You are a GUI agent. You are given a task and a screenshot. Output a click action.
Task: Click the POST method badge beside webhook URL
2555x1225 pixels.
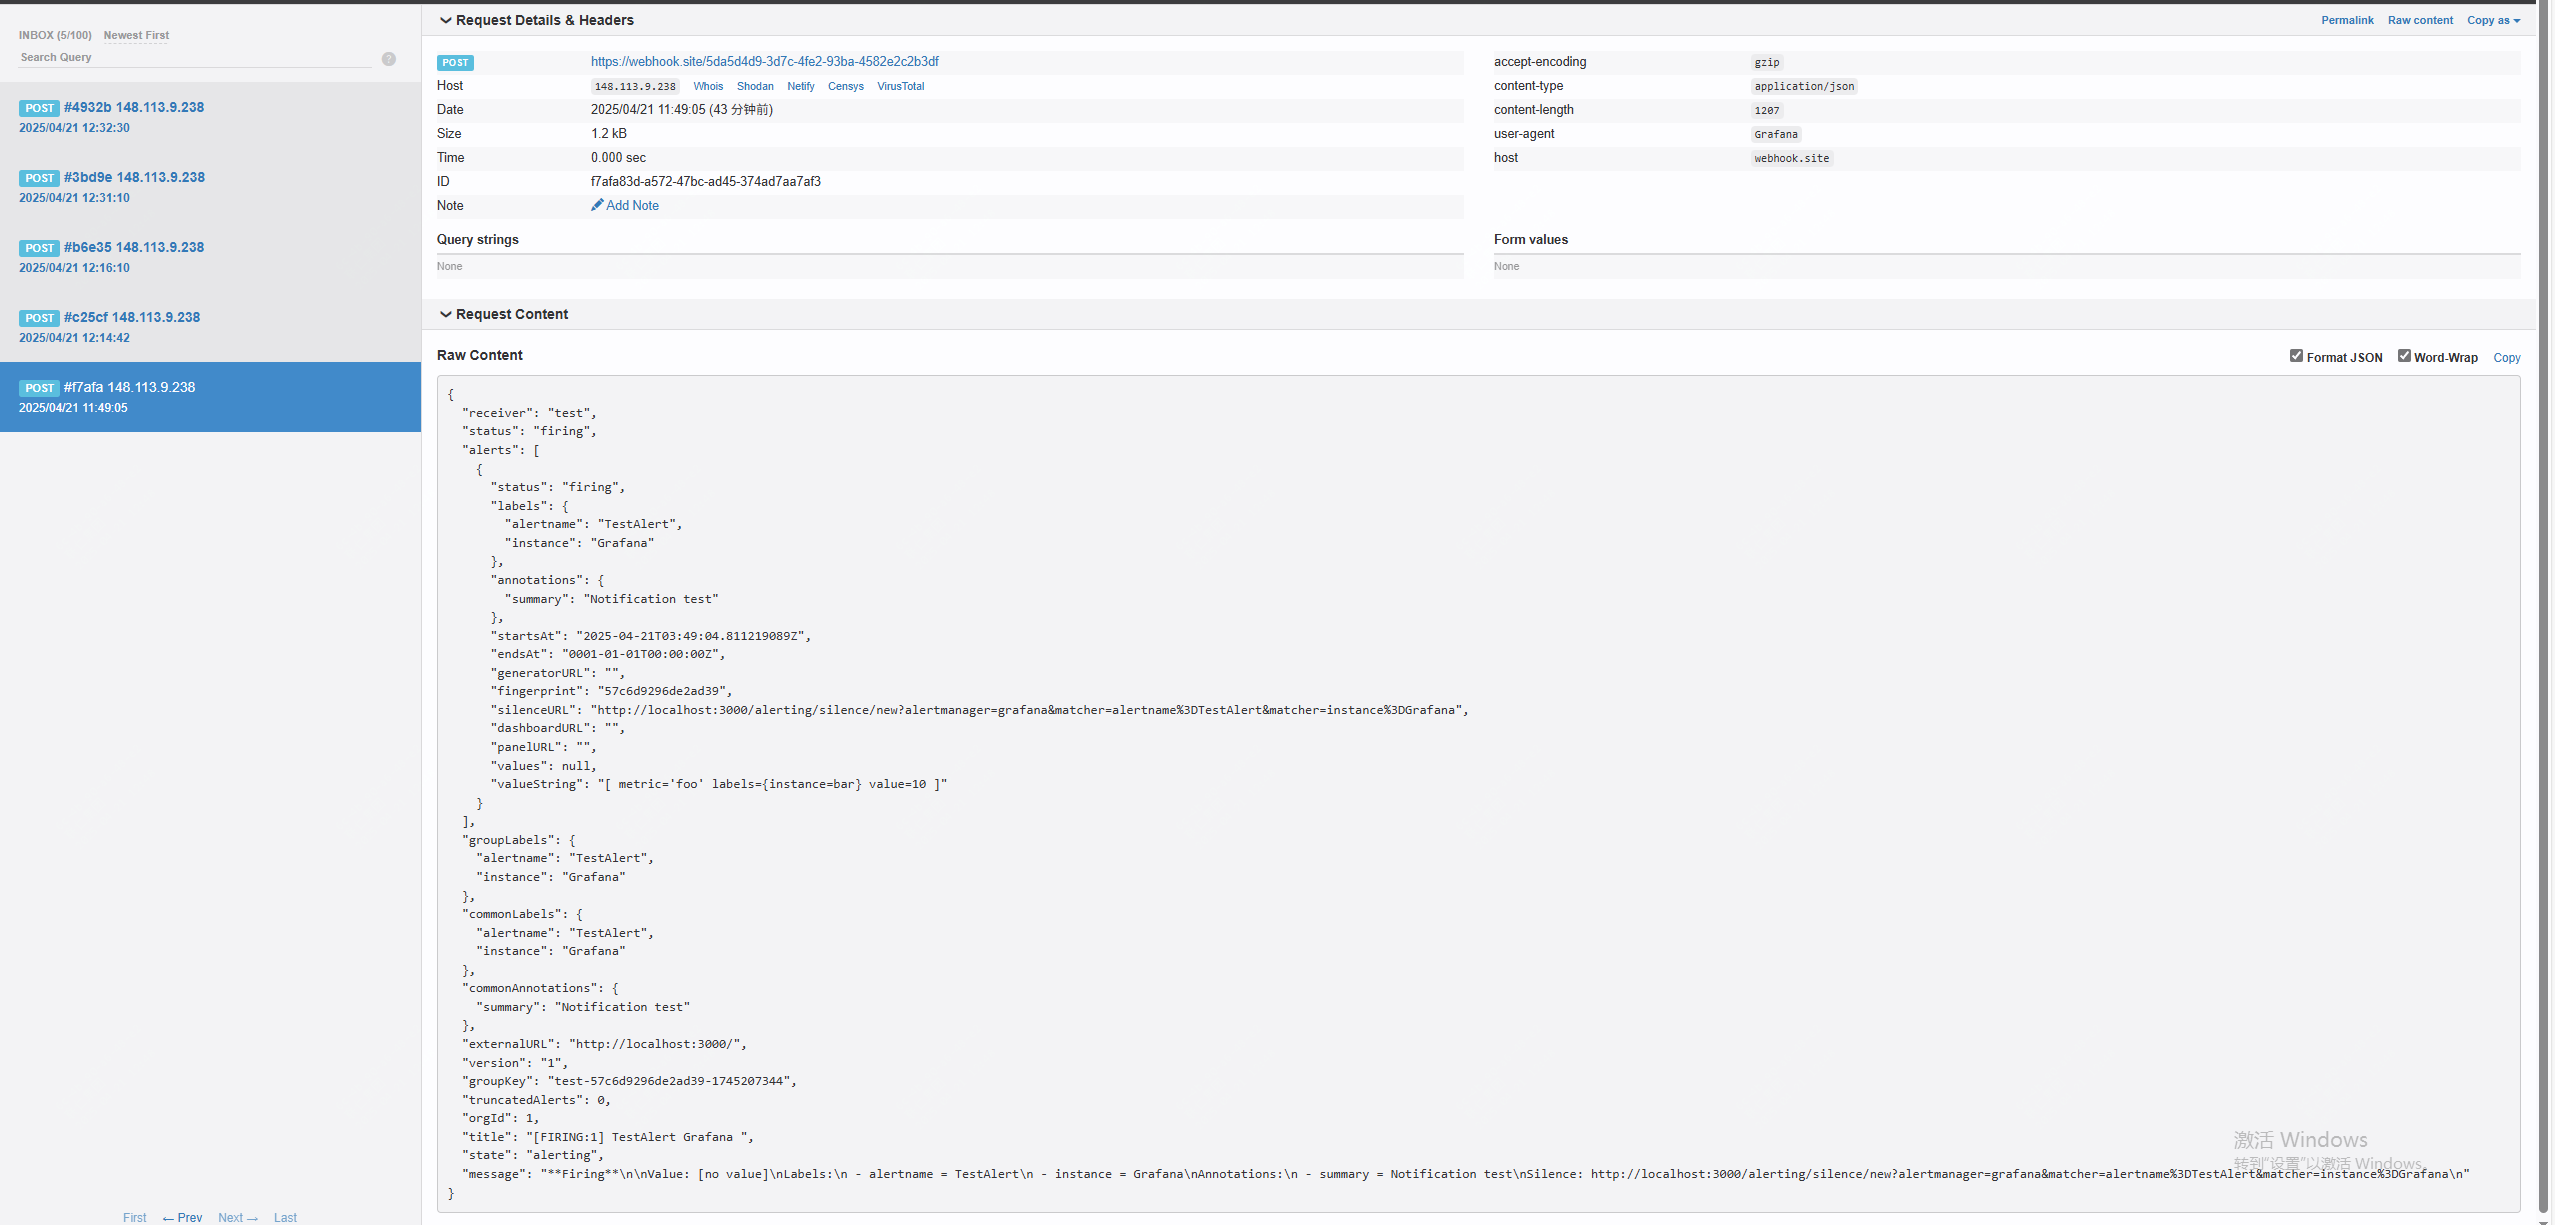pyautogui.click(x=455, y=62)
